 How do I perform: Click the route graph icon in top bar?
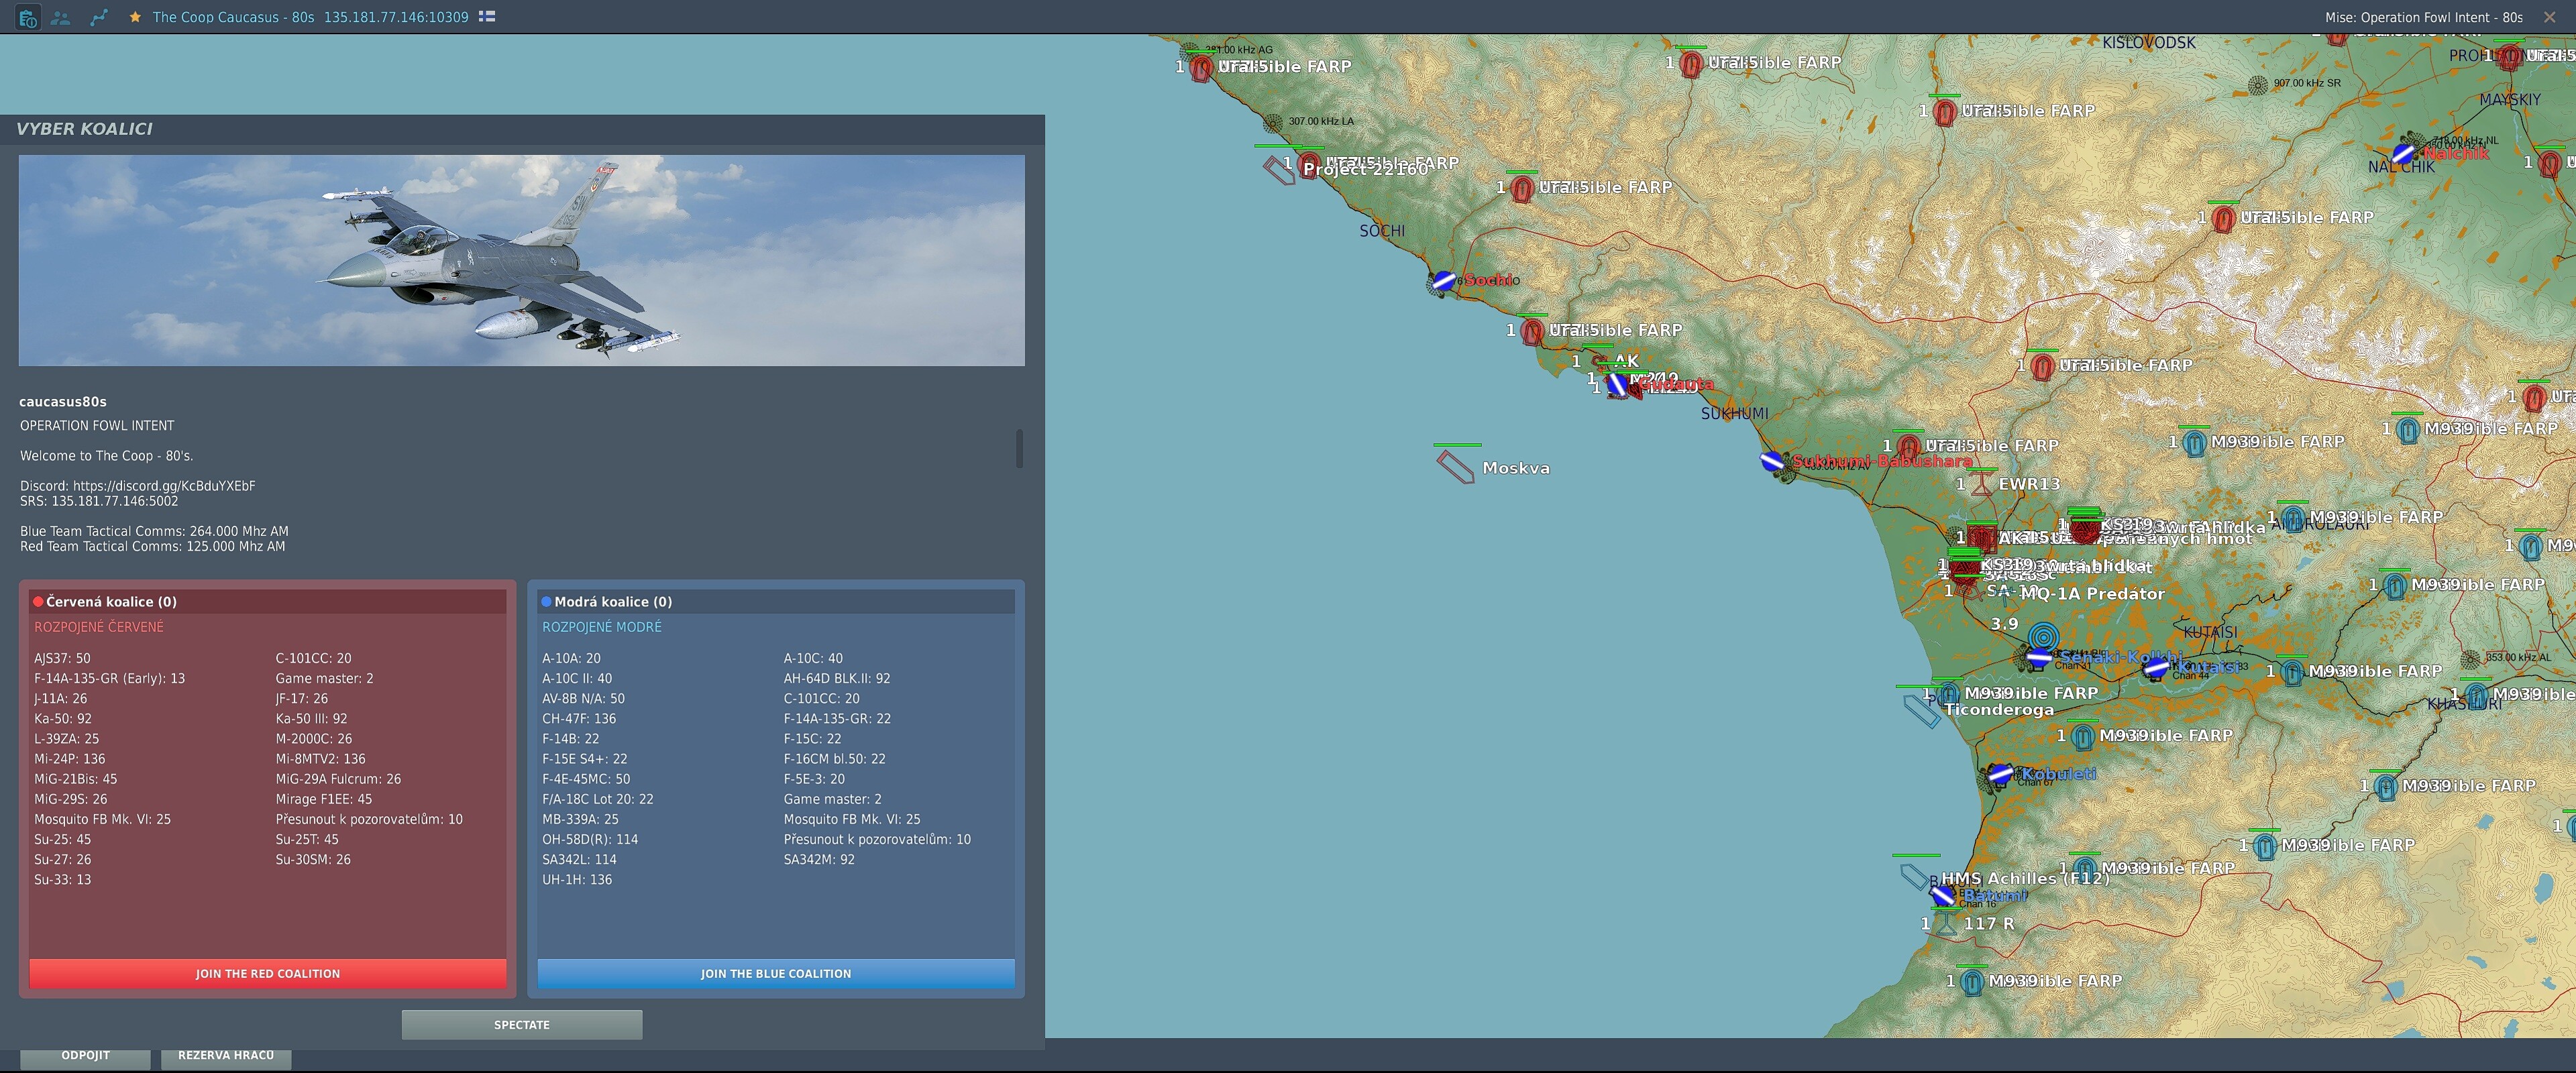98,17
